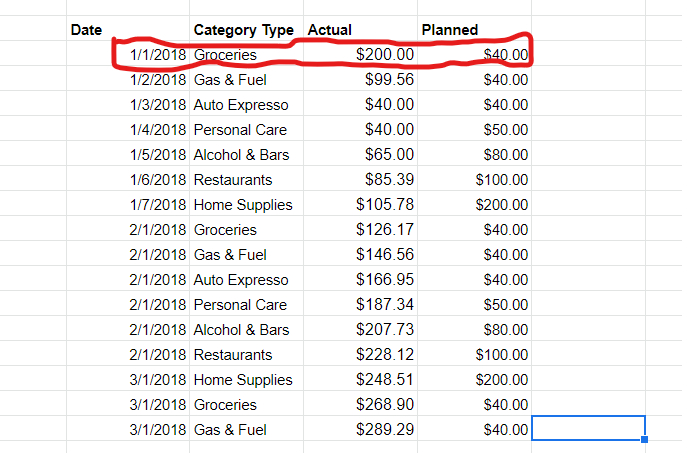Click the Planned column header cell
Viewport: 682px width, 453px height.
pos(474,29)
